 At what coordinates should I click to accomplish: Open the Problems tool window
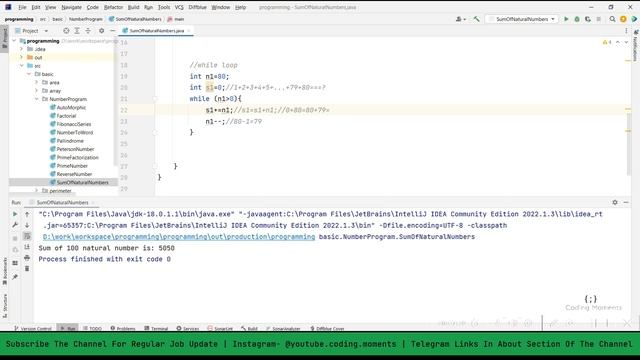point(123,328)
